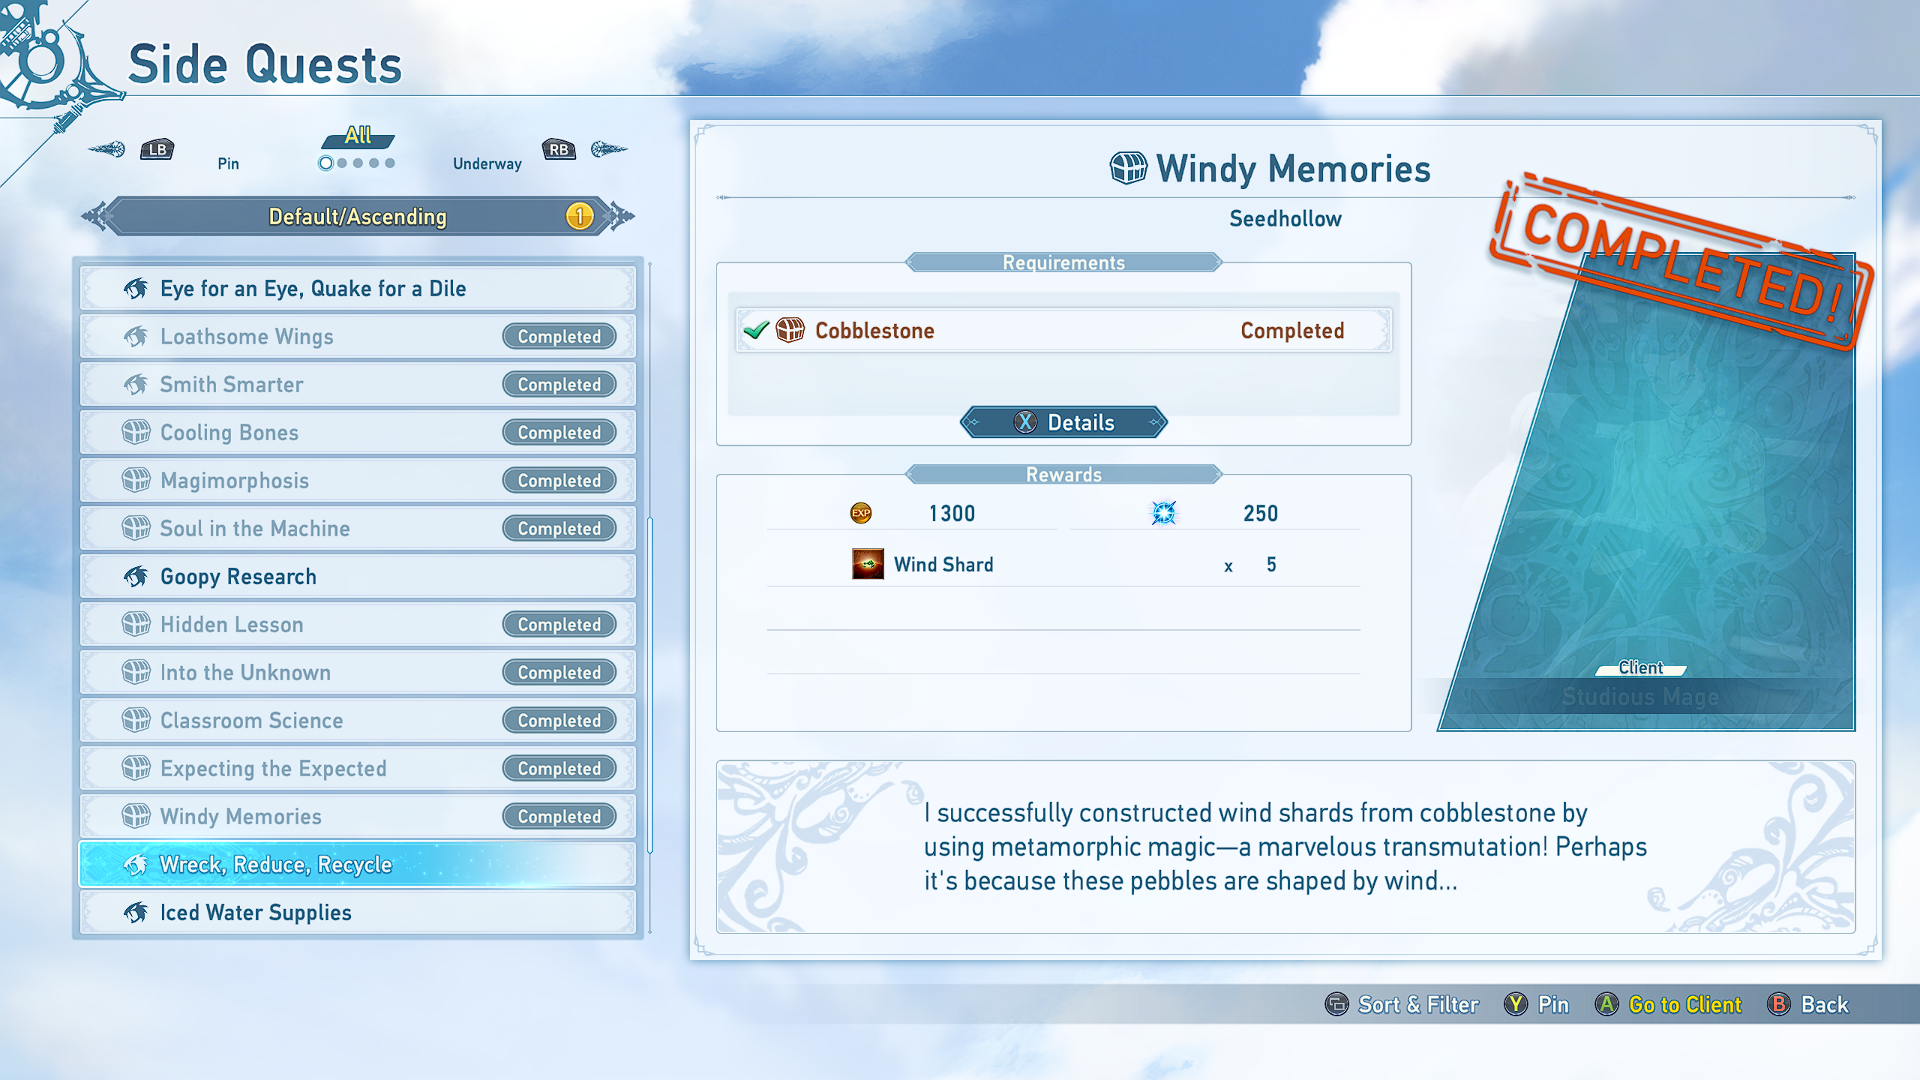Viewport: 1920px width, 1080px height.
Task: Click the X icon on Details
Action: point(1025,422)
